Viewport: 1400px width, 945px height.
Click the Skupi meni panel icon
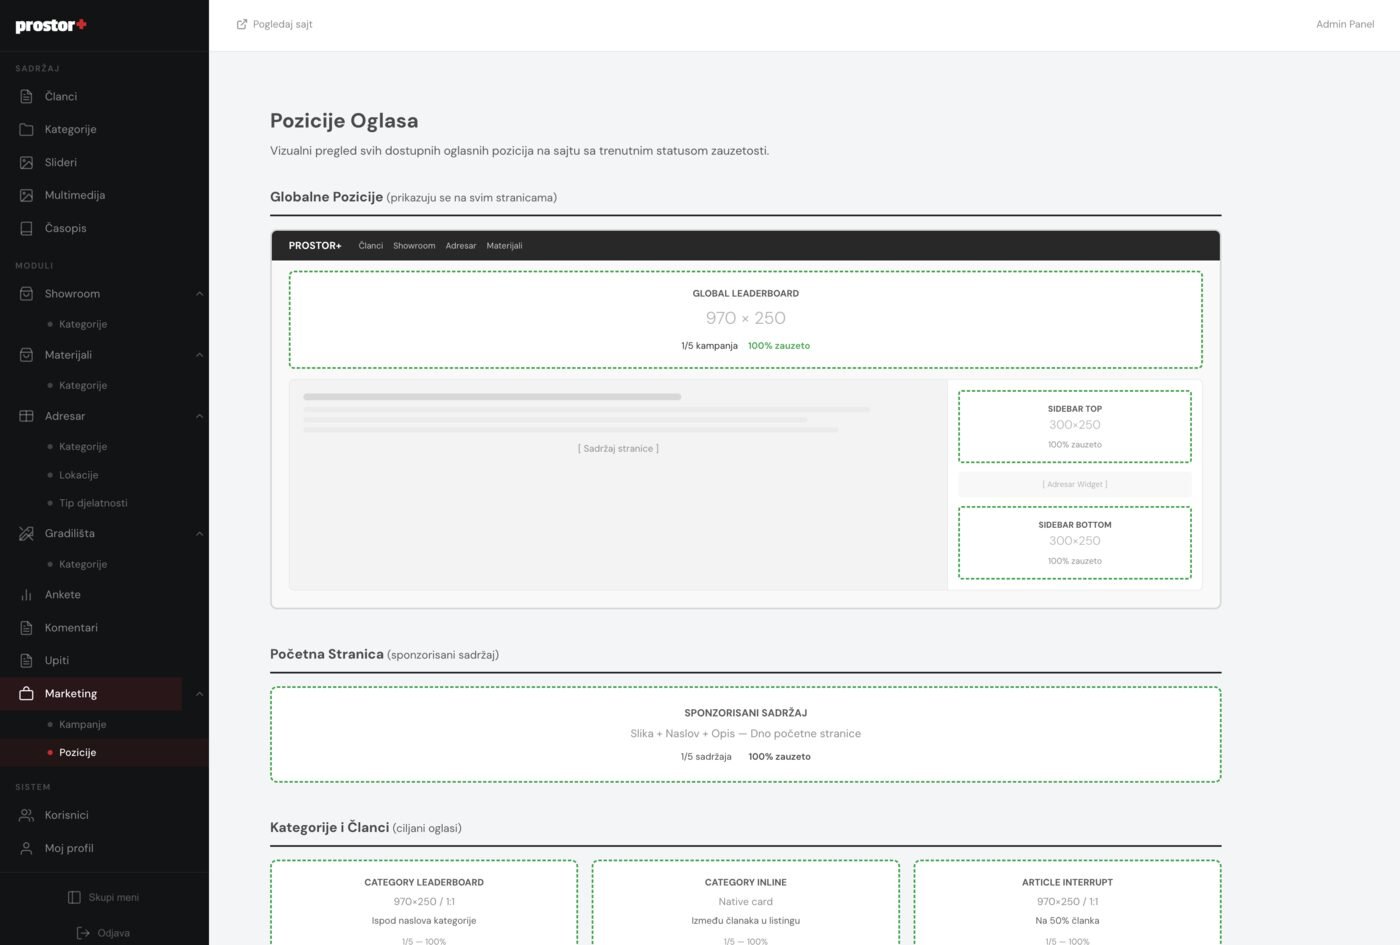tap(74, 897)
